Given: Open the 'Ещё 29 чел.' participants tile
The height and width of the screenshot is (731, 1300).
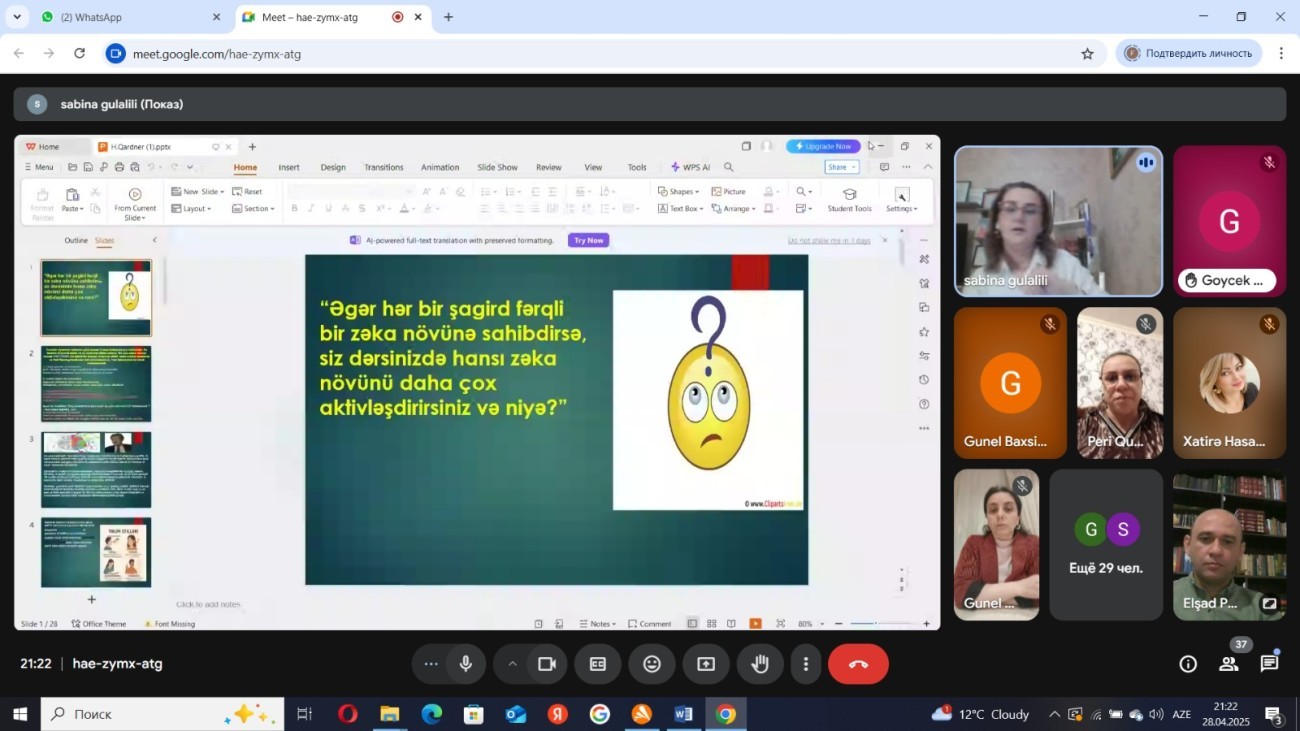Looking at the screenshot, I should click(1106, 545).
